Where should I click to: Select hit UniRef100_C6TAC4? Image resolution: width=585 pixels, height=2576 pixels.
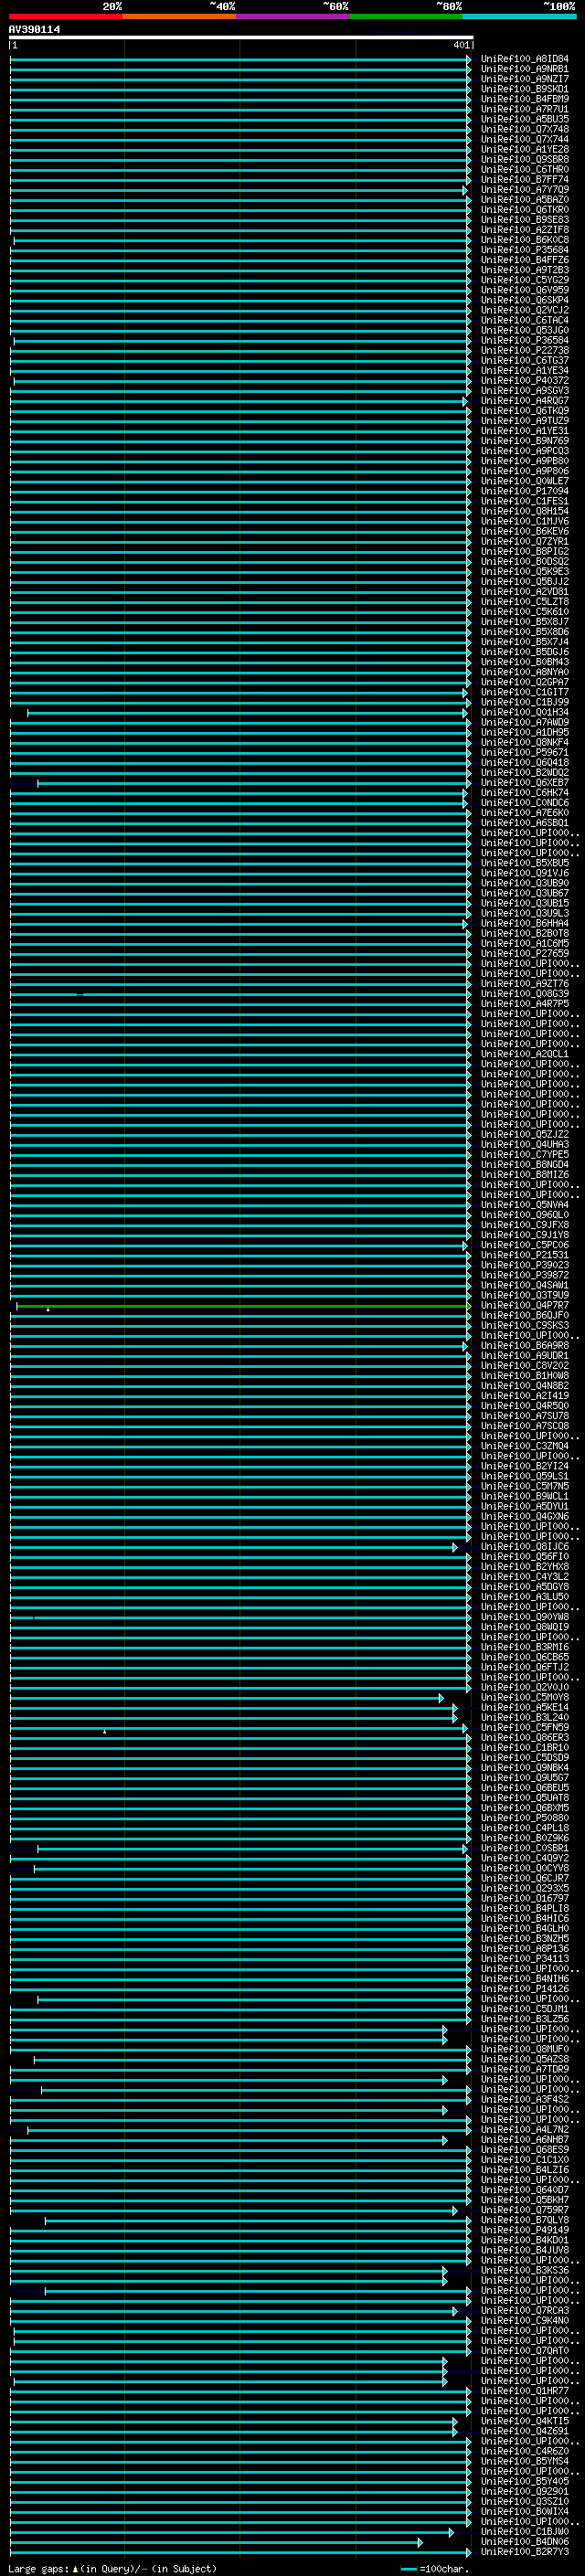(524, 320)
